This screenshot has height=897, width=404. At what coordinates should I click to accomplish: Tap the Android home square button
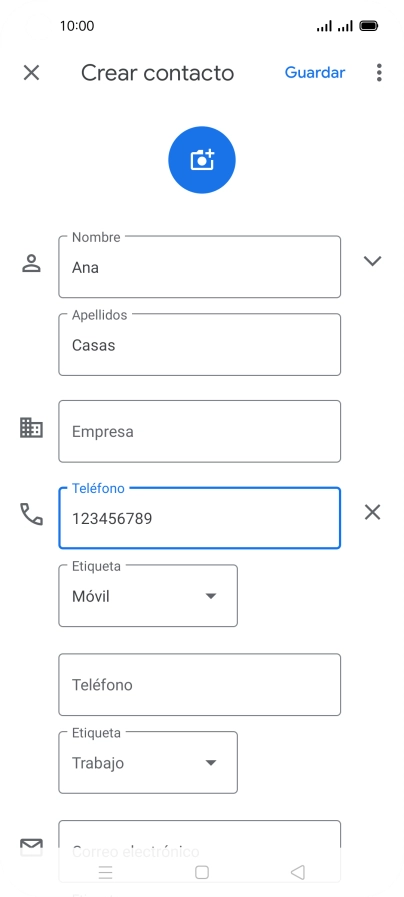pos(201,872)
